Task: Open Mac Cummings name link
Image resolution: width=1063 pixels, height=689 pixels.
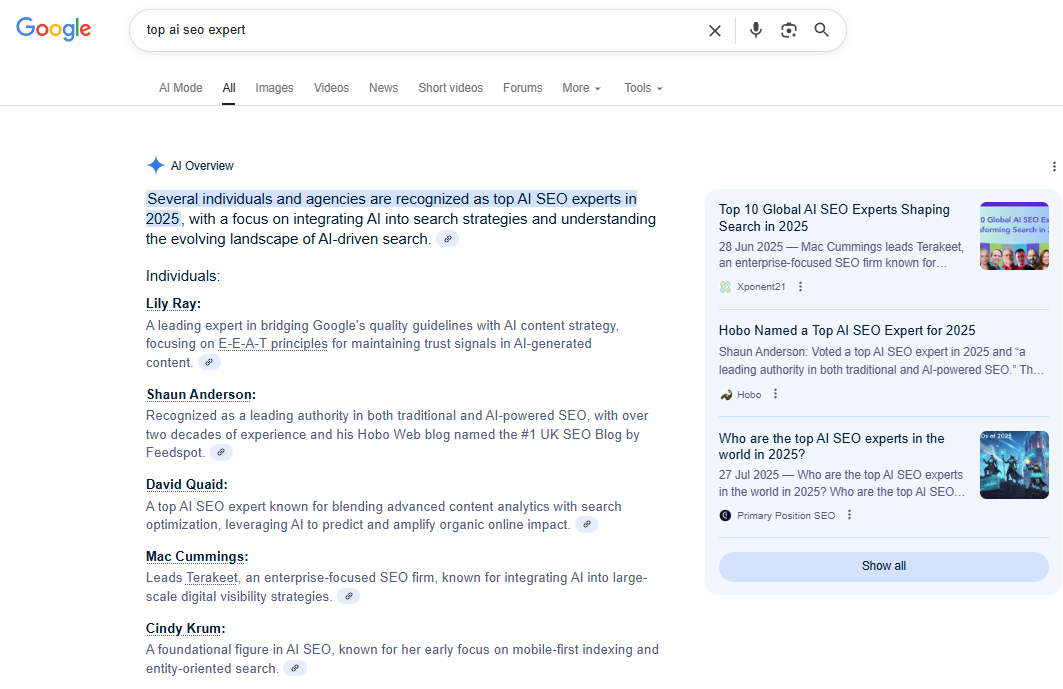Action: (x=197, y=557)
